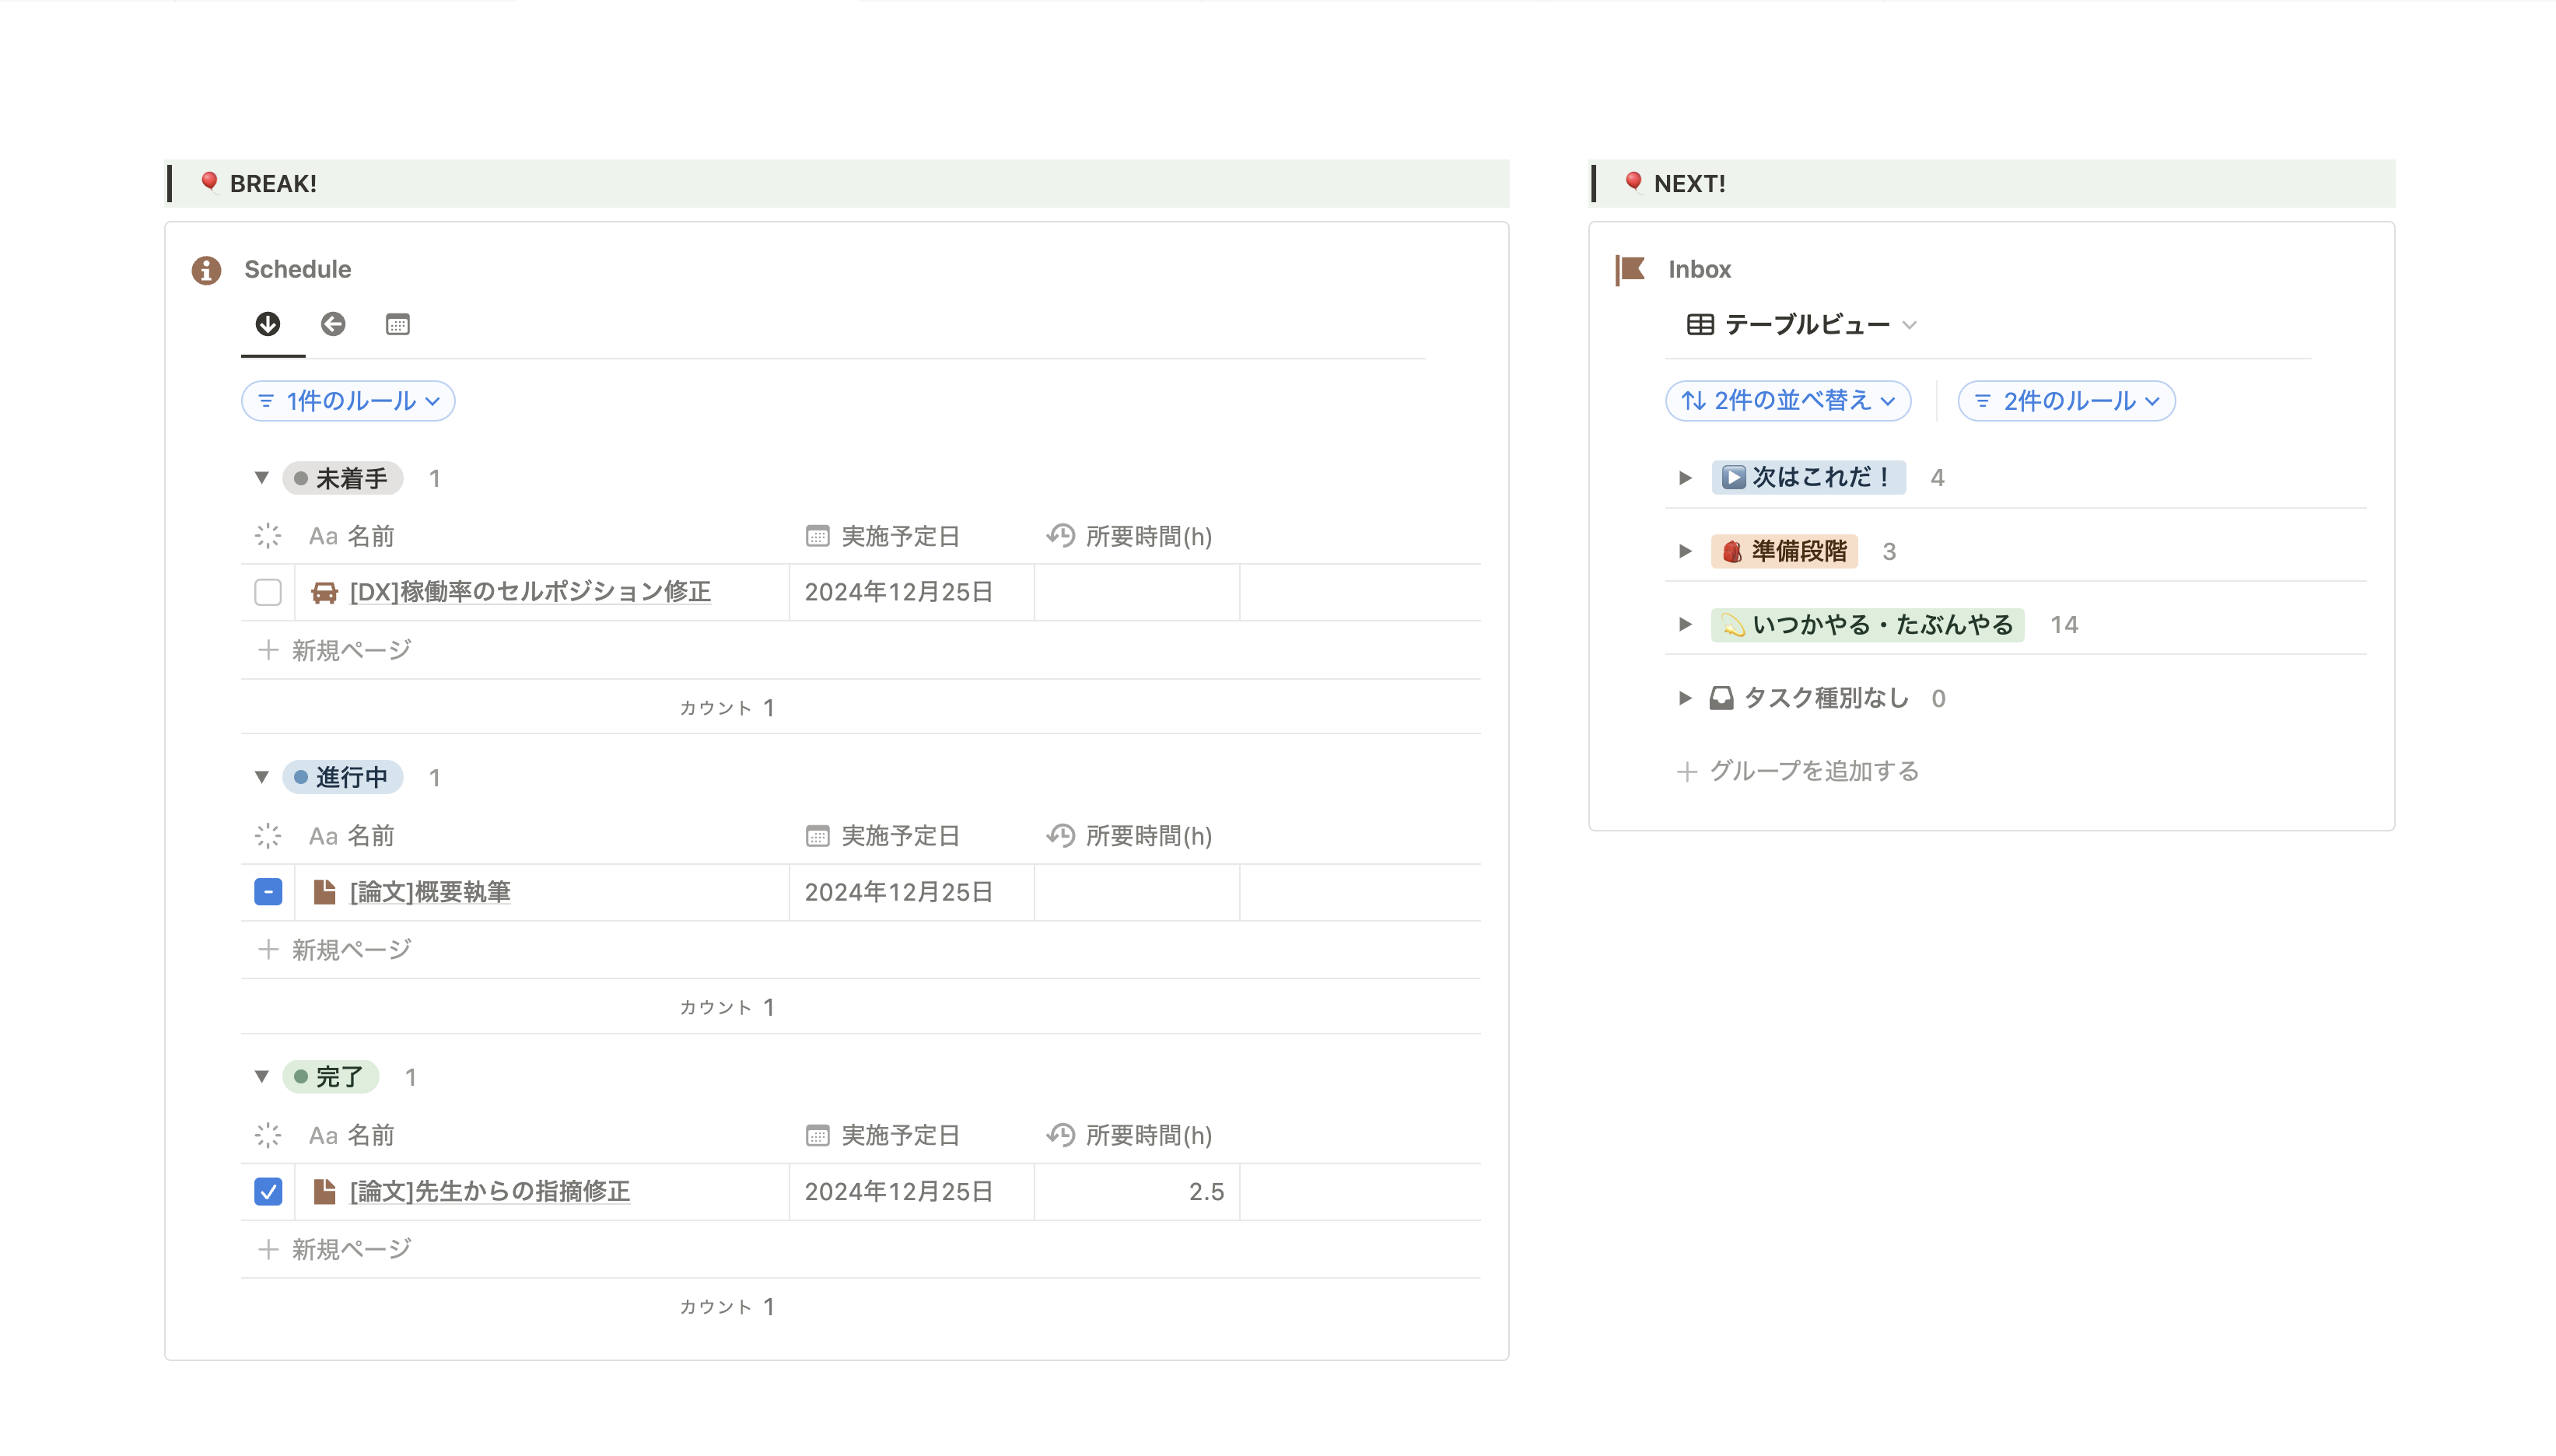Switch to the back-arrow view tab in Schedule
The height and width of the screenshot is (1456, 2556).
point(334,324)
